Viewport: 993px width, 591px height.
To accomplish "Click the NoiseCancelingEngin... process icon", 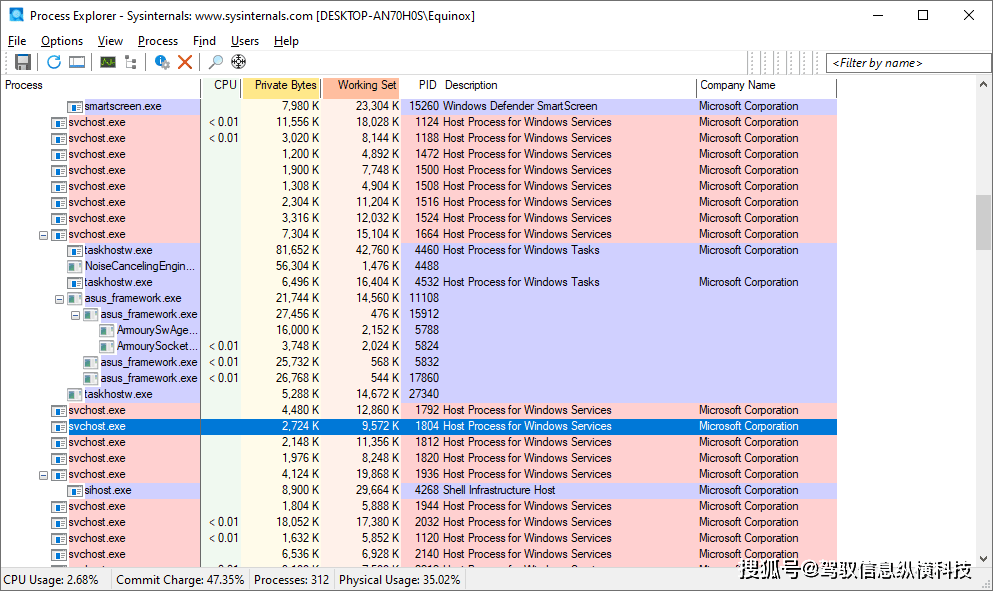I will pos(75,266).
